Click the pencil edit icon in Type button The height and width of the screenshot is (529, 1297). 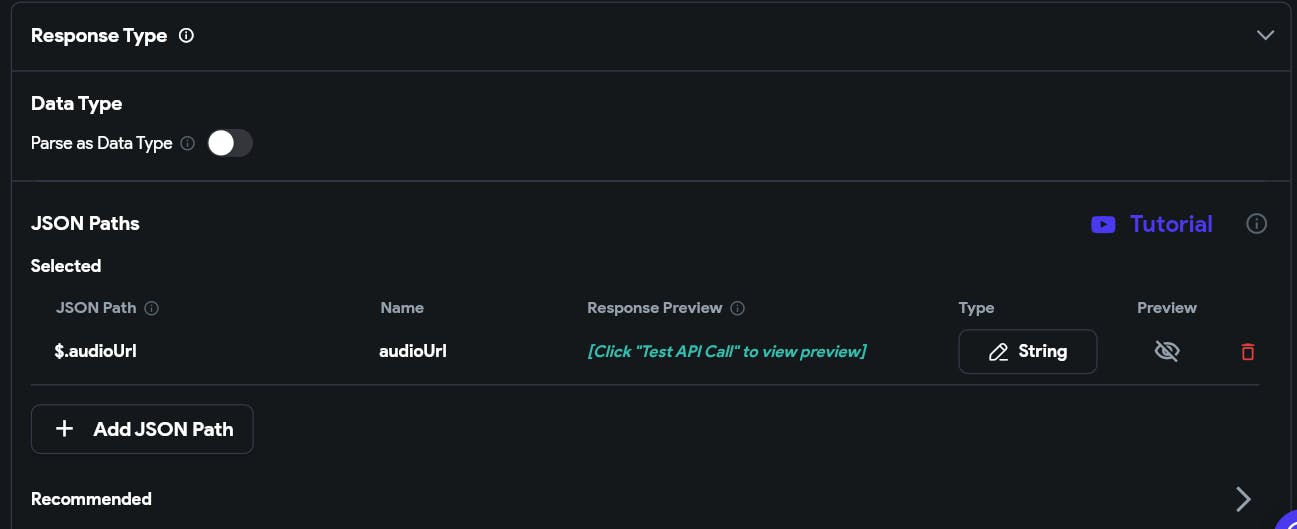click(x=998, y=352)
